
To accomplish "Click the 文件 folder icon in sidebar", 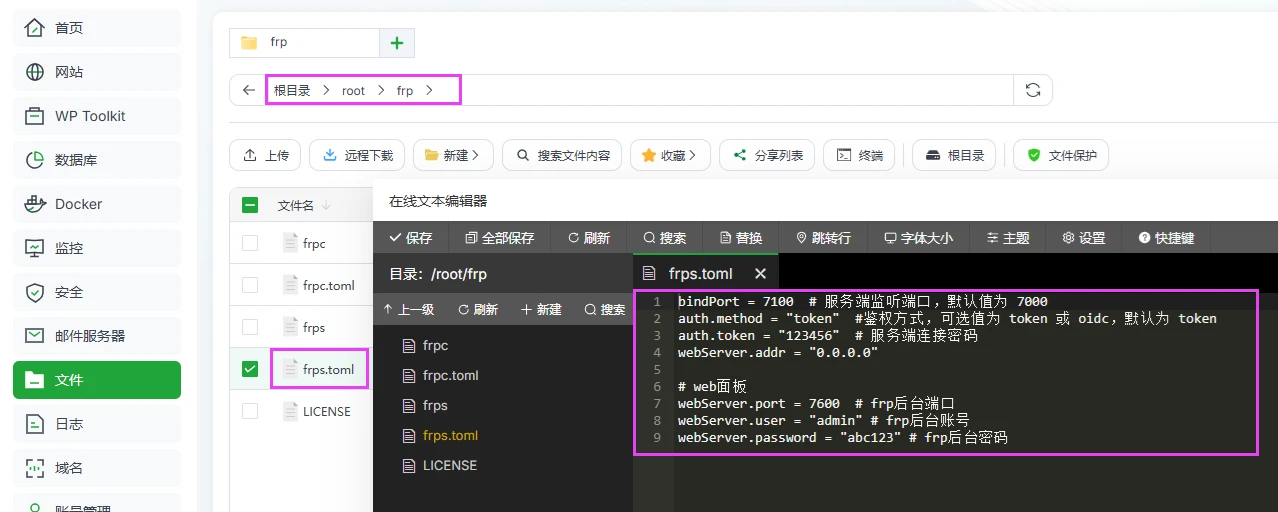I will coord(35,380).
